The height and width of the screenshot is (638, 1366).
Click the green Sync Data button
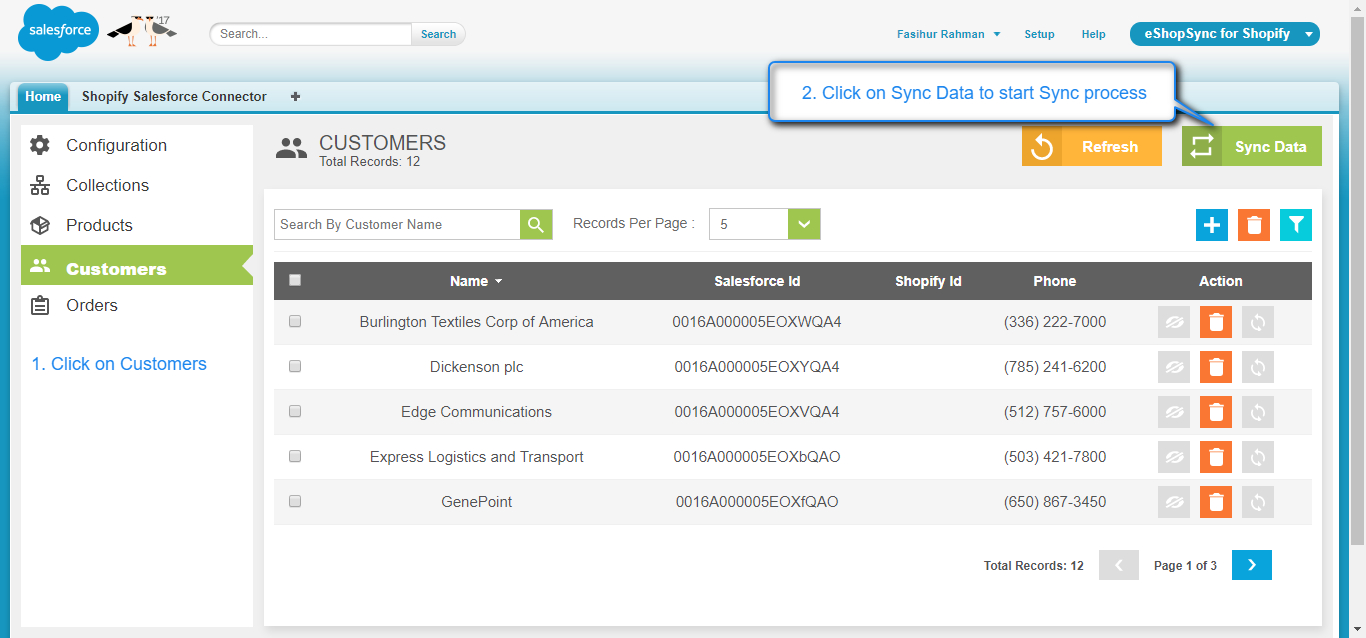click(x=1252, y=146)
